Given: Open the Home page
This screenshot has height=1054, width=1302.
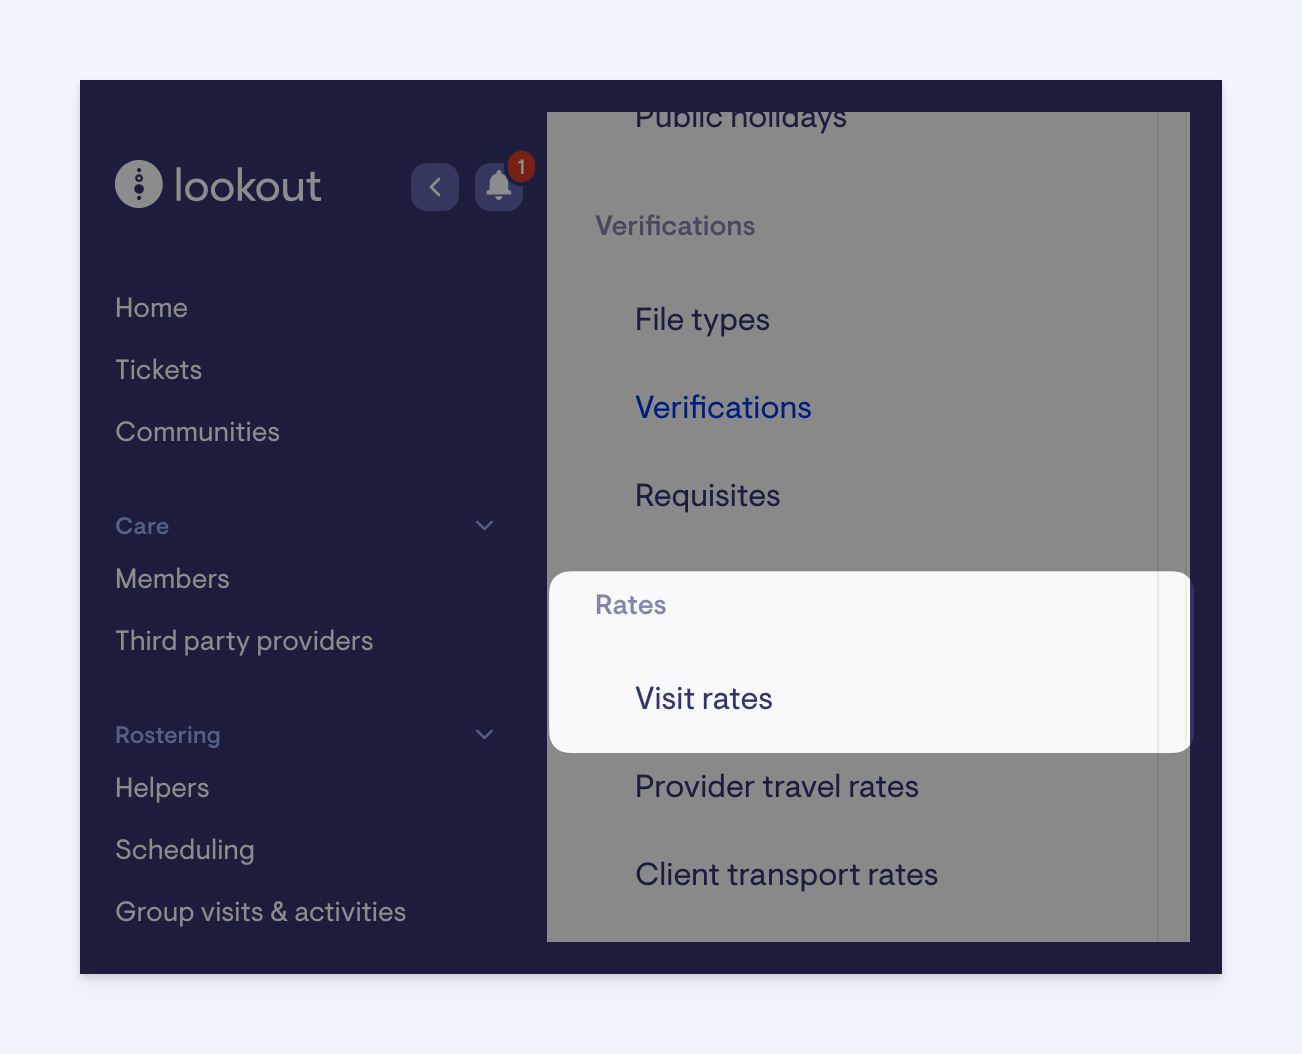Looking at the screenshot, I should (x=152, y=308).
